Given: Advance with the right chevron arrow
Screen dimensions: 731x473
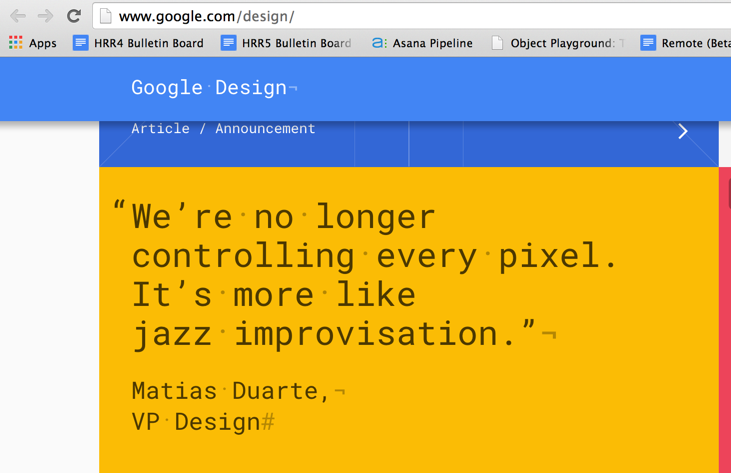Looking at the screenshot, I should pyautogui.click(x=683, y=131).
